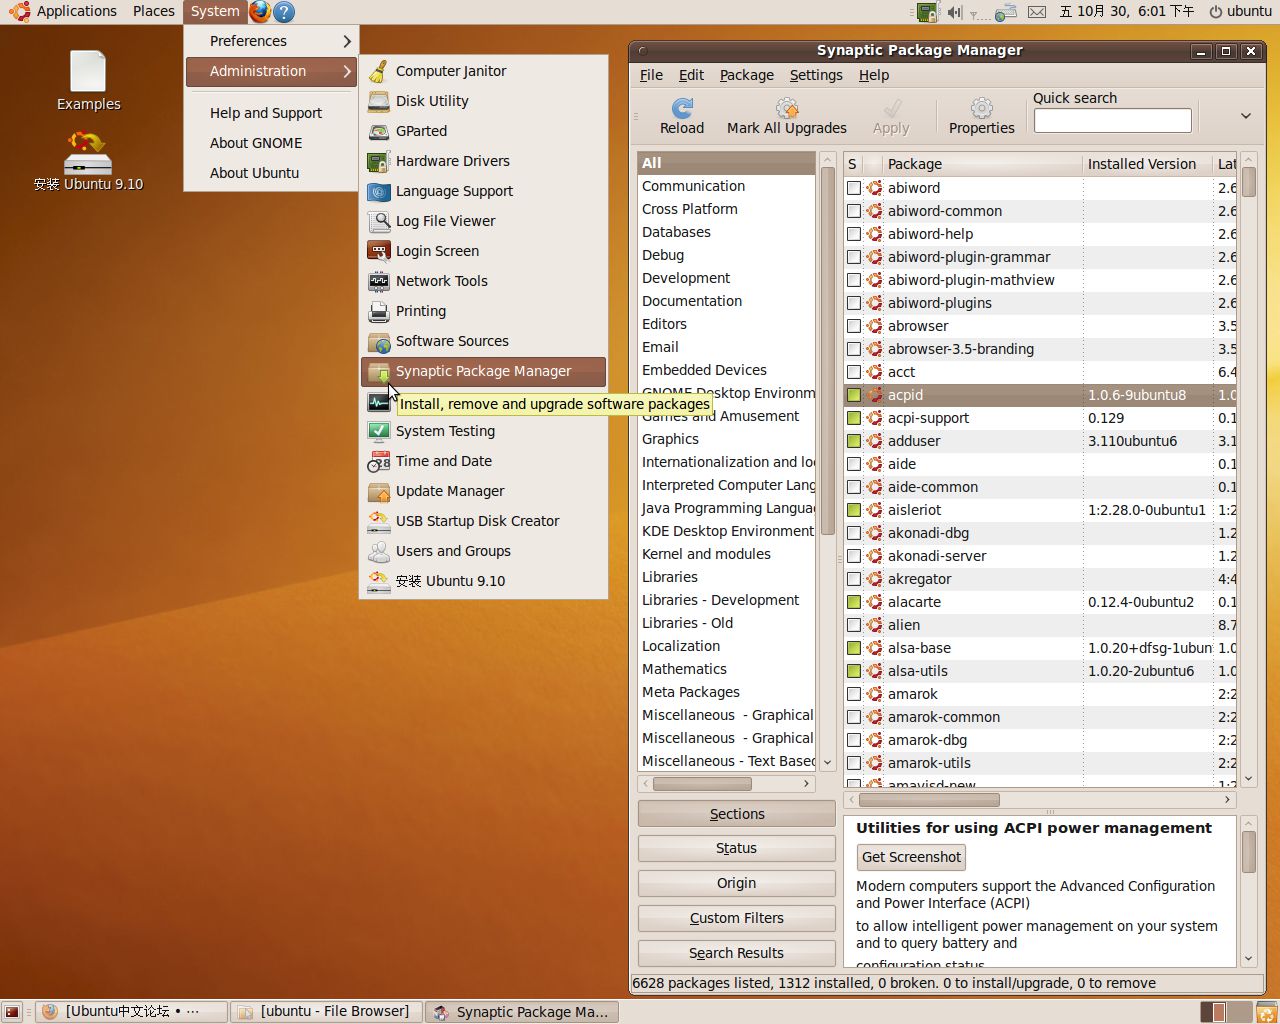Click the volume icon in system tray
Viewport: 1280px width, 1024px height.
(x=954, y=12)
